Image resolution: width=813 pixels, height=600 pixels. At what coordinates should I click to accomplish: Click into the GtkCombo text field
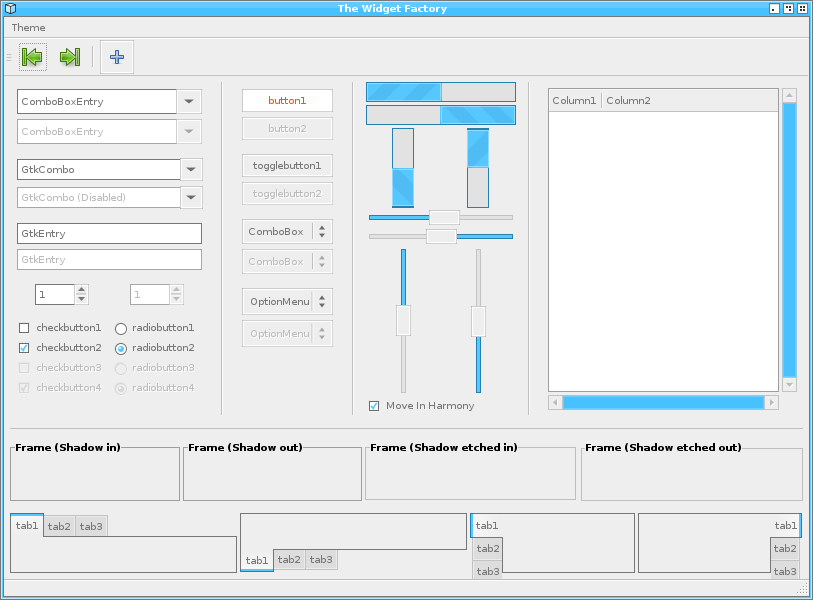pos(99,169)
